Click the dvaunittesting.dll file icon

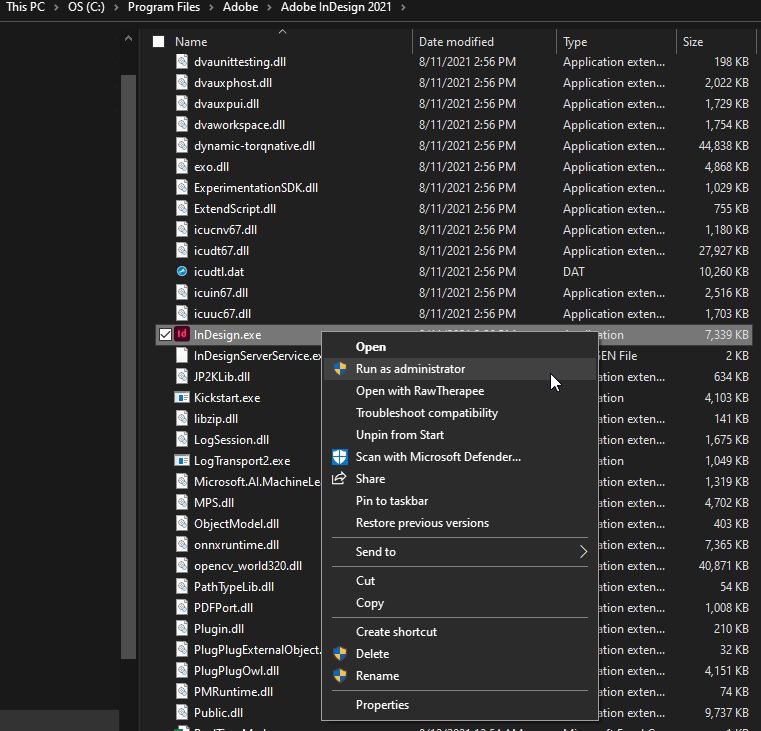[182, 62]
